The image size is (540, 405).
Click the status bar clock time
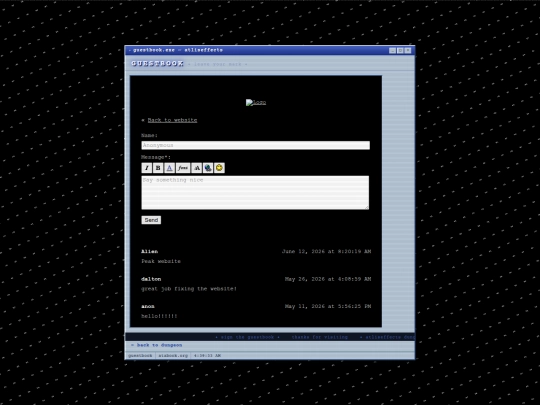click(207, 355)
